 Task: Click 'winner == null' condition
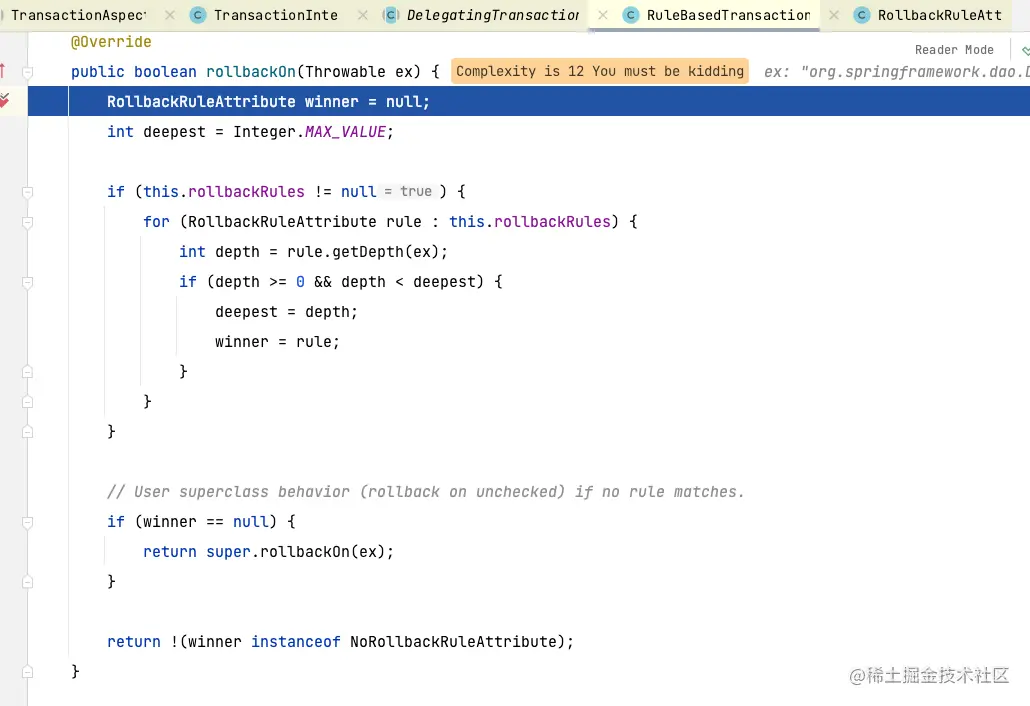point(206,522)
